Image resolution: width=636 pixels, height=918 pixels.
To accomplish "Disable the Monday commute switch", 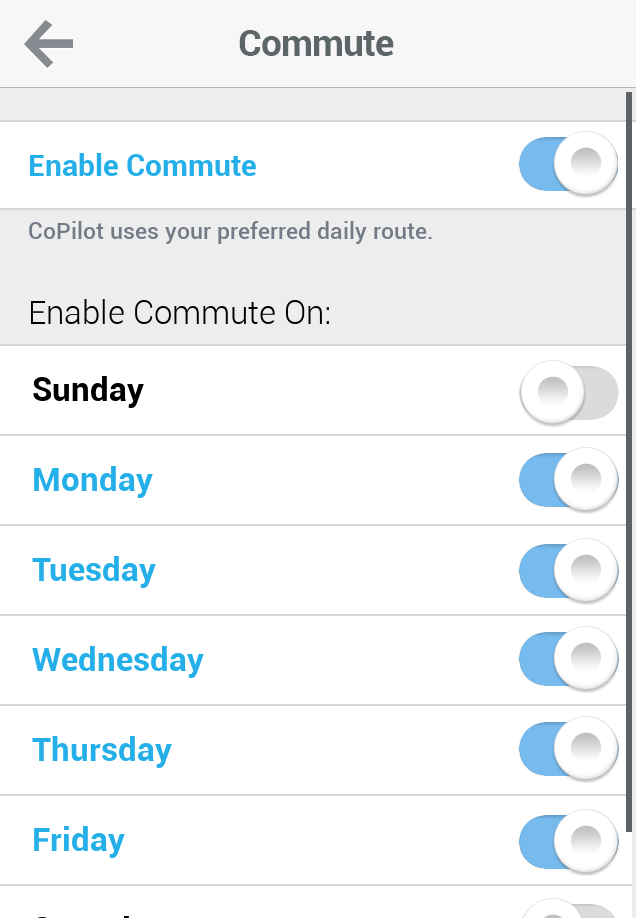I will [x=568, y=481].
